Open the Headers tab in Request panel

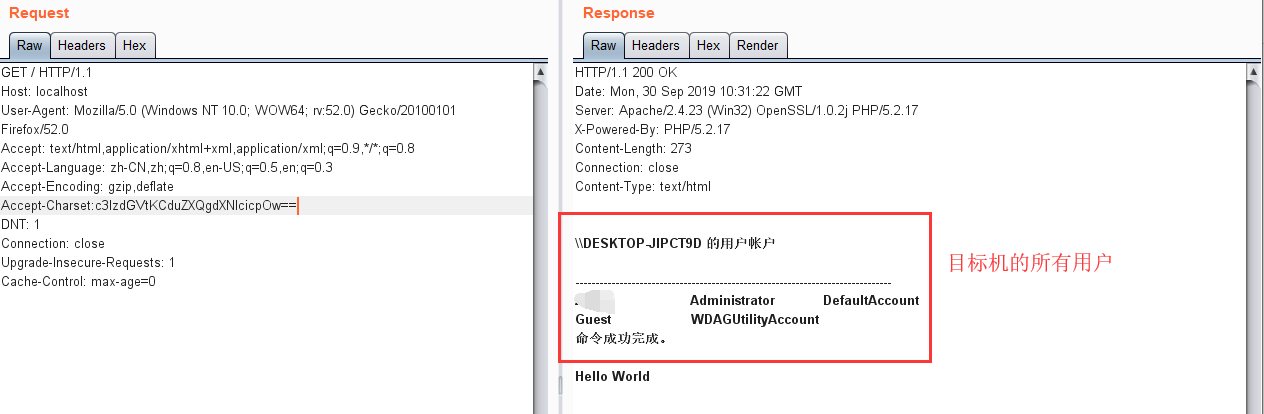[x=82, y=46]
